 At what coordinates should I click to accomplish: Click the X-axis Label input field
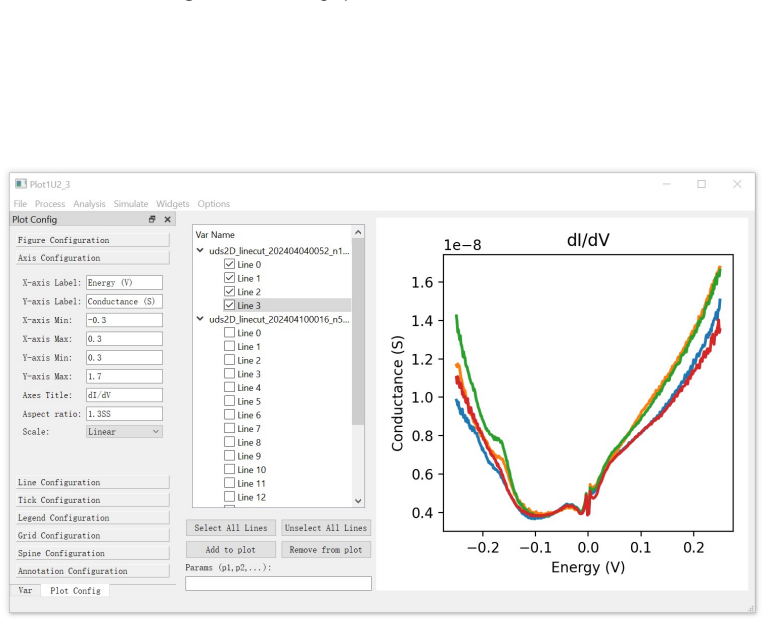[124, 282]
